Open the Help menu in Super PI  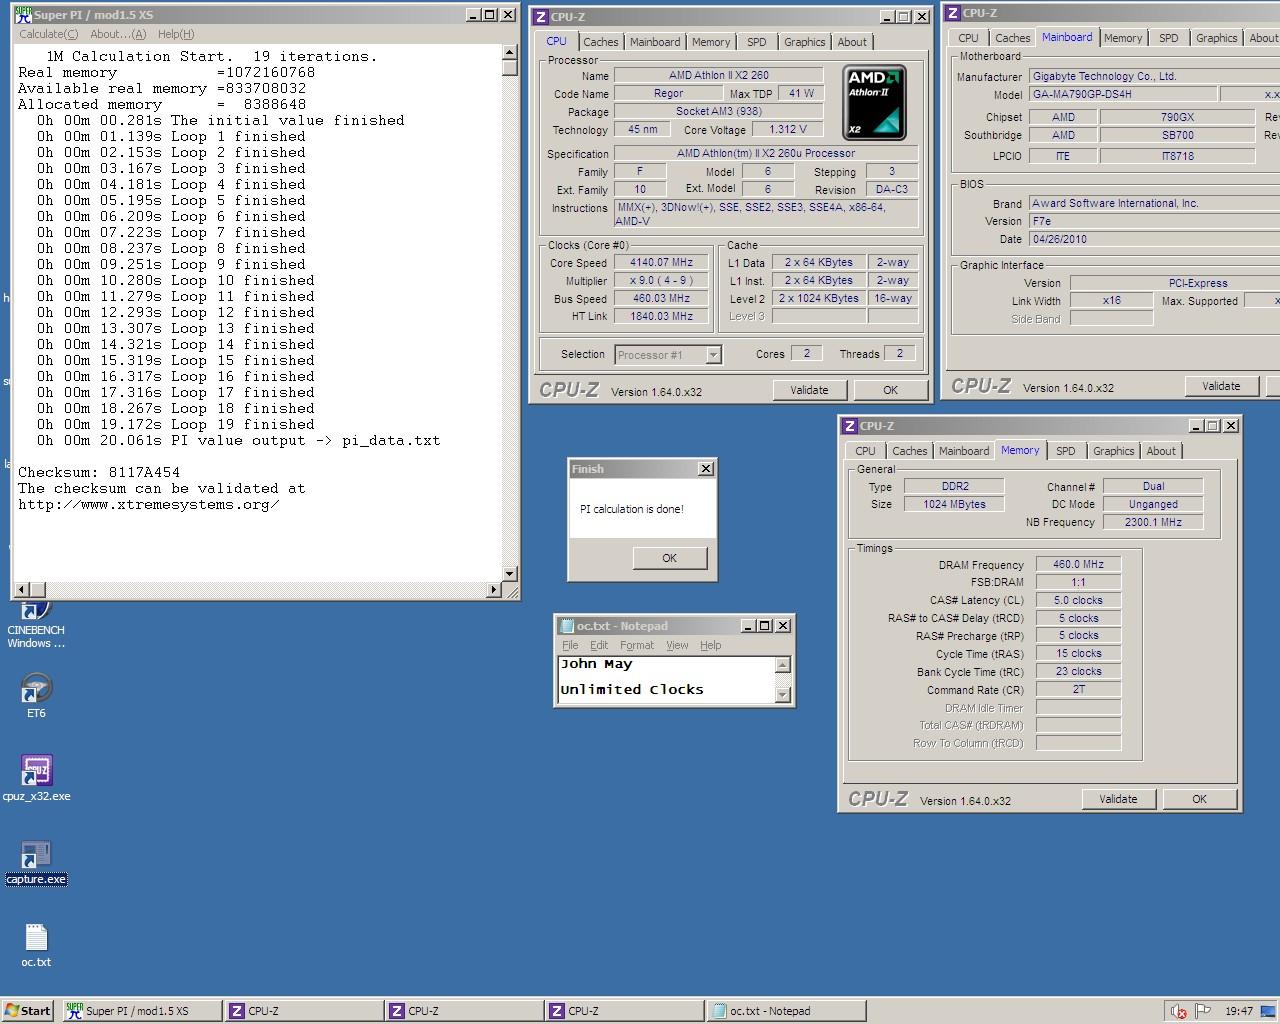point(176,34)
